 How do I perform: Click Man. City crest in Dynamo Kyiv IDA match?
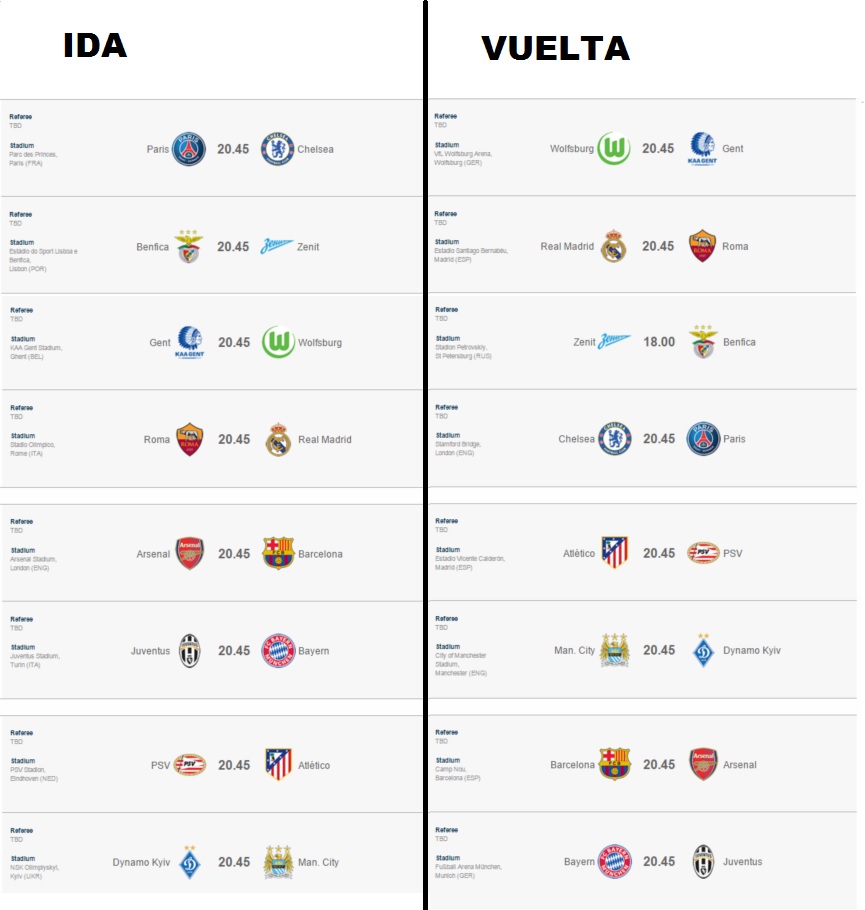pos(277,862)
